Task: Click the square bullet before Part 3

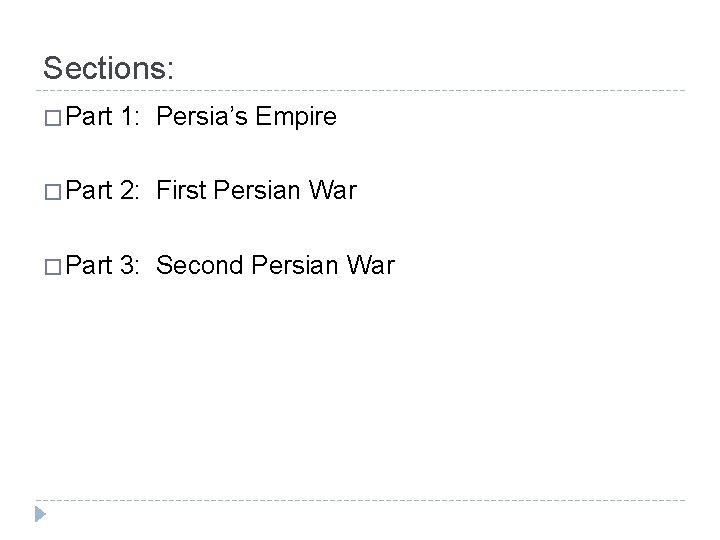Action: (52, 266)
